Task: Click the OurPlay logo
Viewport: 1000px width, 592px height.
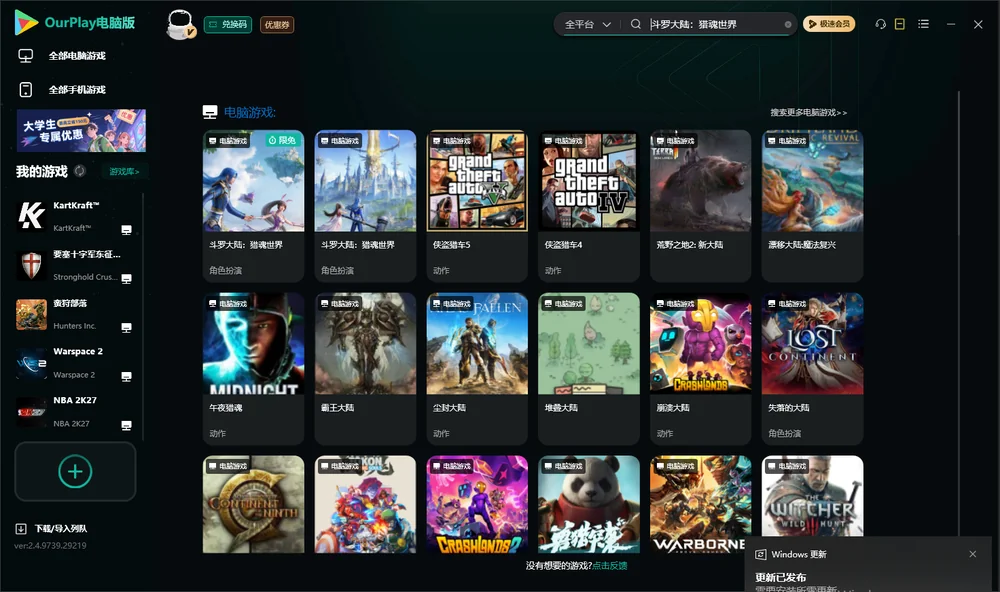Action: pyautogui.click(x=75, y=22)
